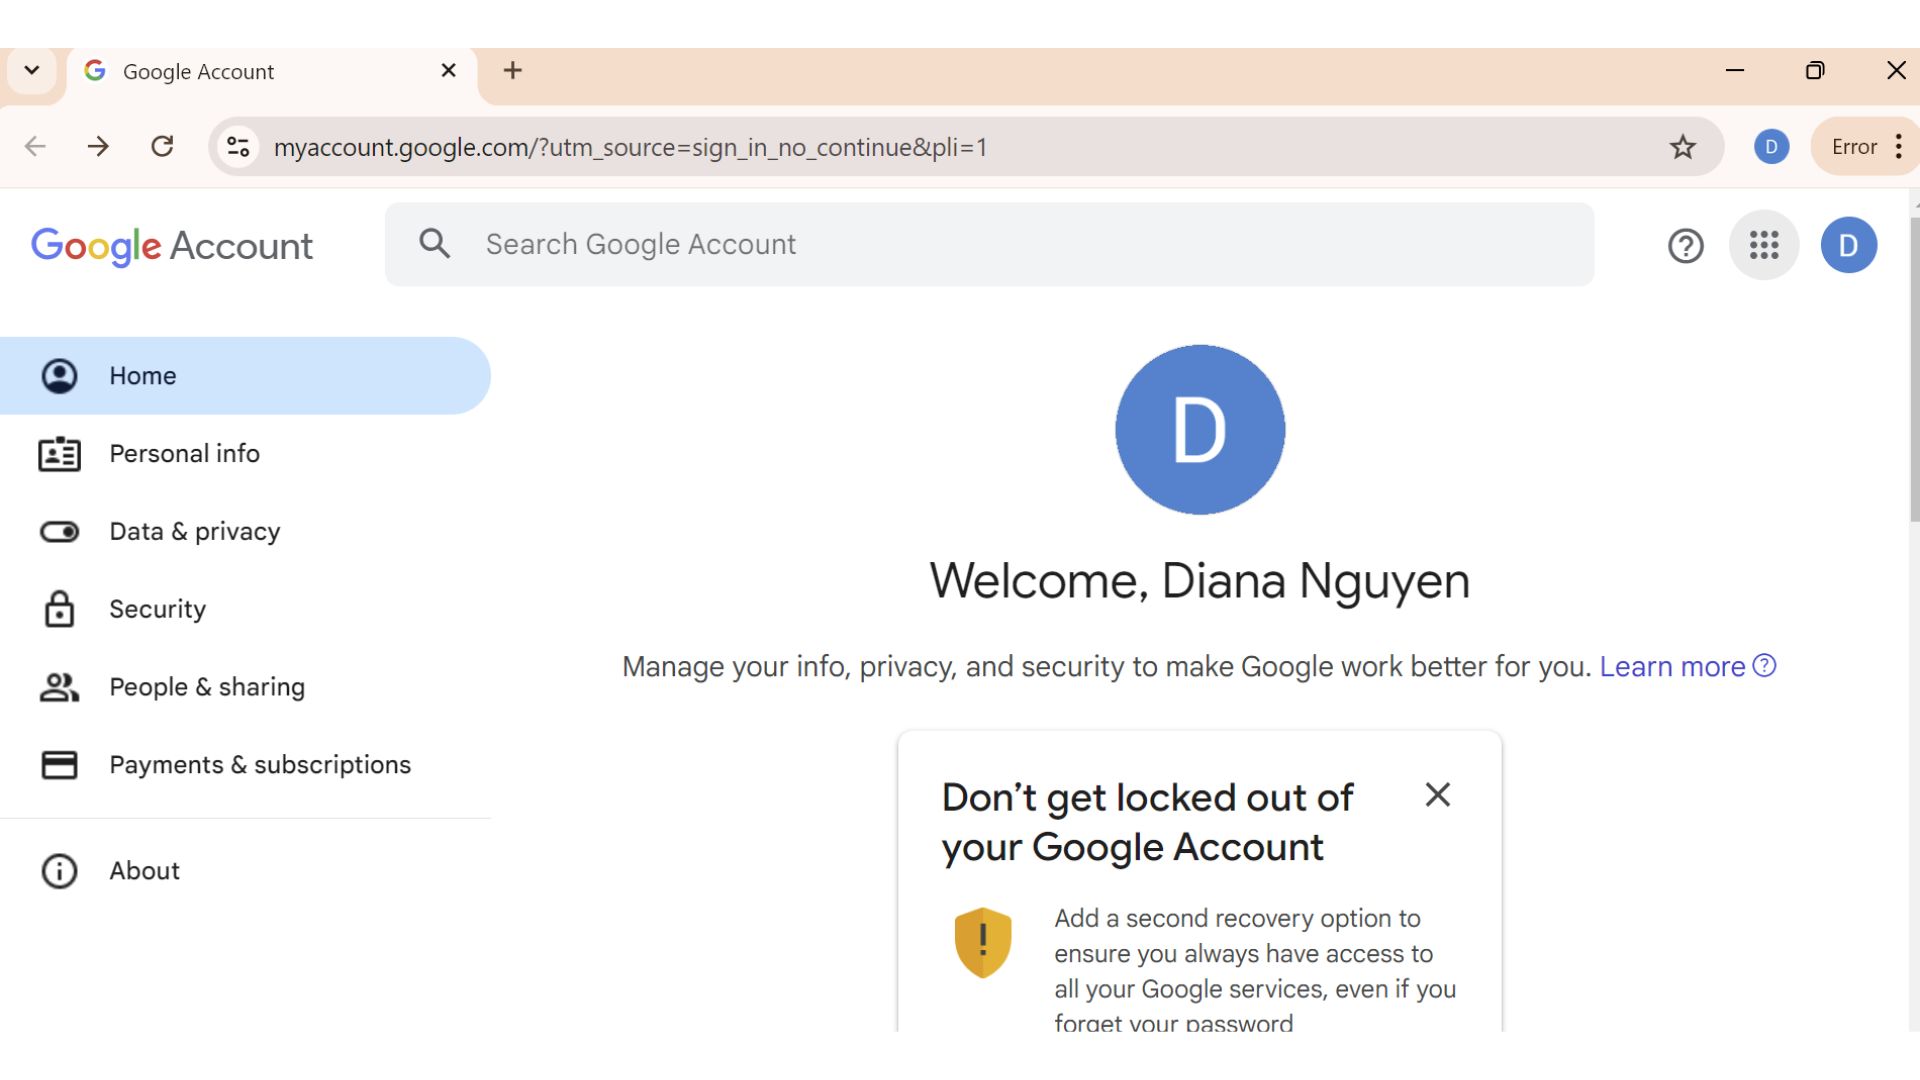Click the Personal info ID card icon

(59, 454)
